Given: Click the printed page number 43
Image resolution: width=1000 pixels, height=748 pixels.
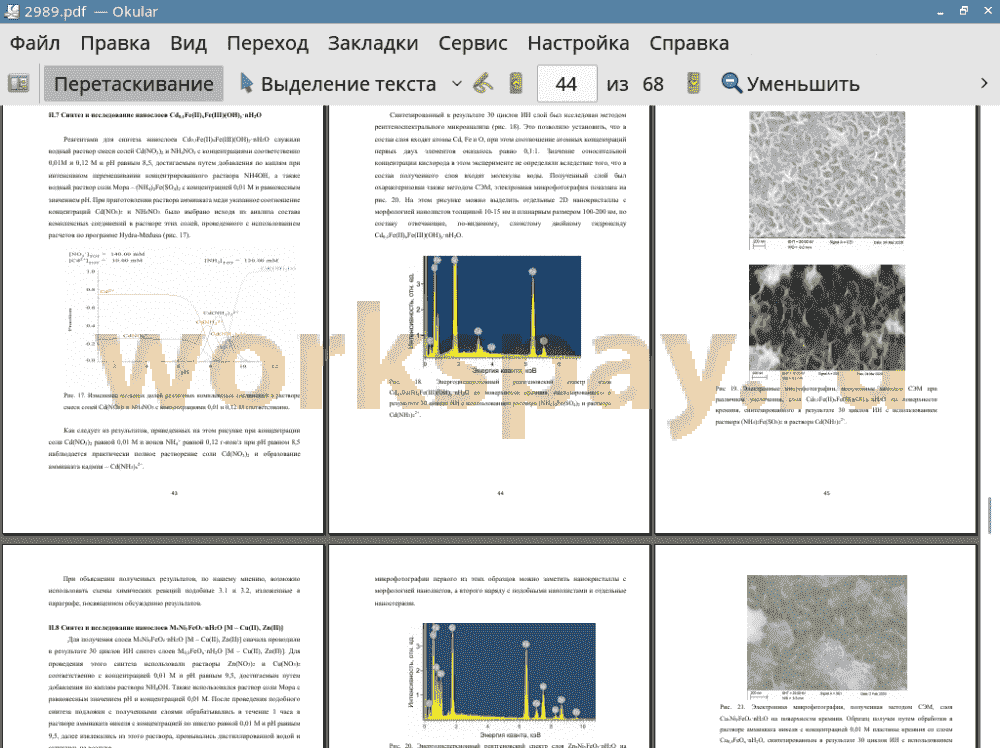Looking at the screenshot, I should click(174, 493).
